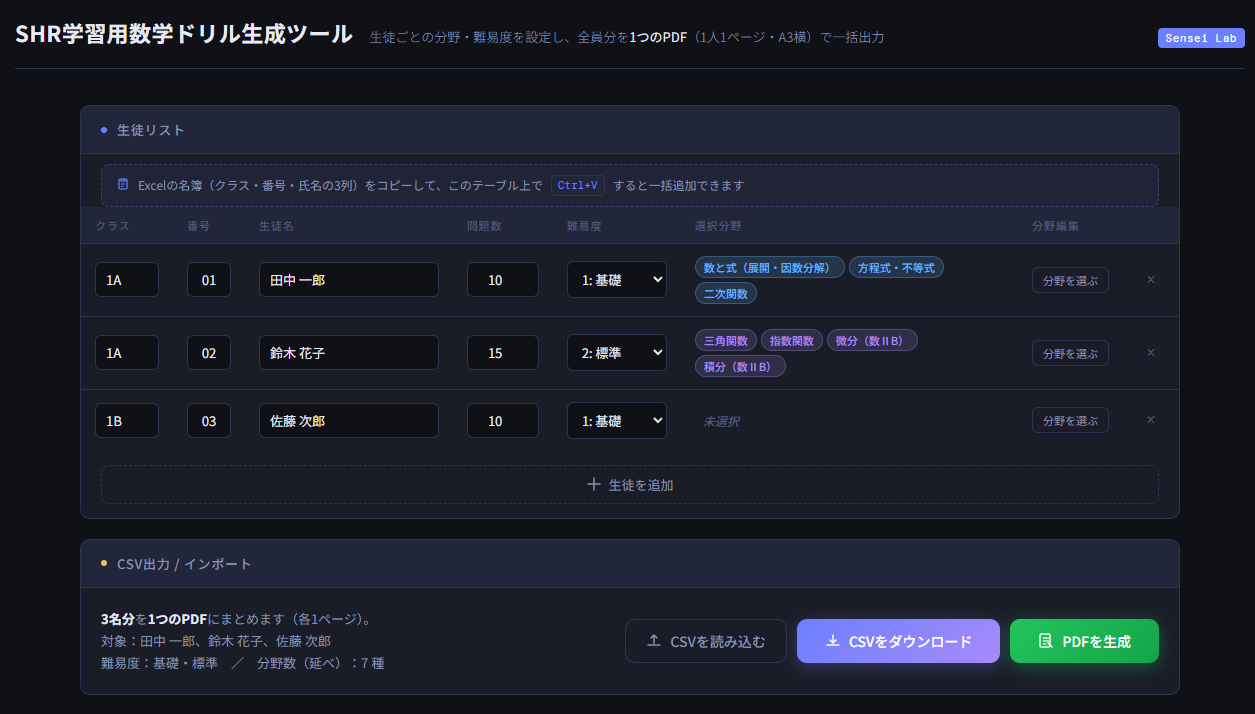Screen dimensions: 1255x714
Task: Click question count field showing 15
Action: click(x=502, y=353)
